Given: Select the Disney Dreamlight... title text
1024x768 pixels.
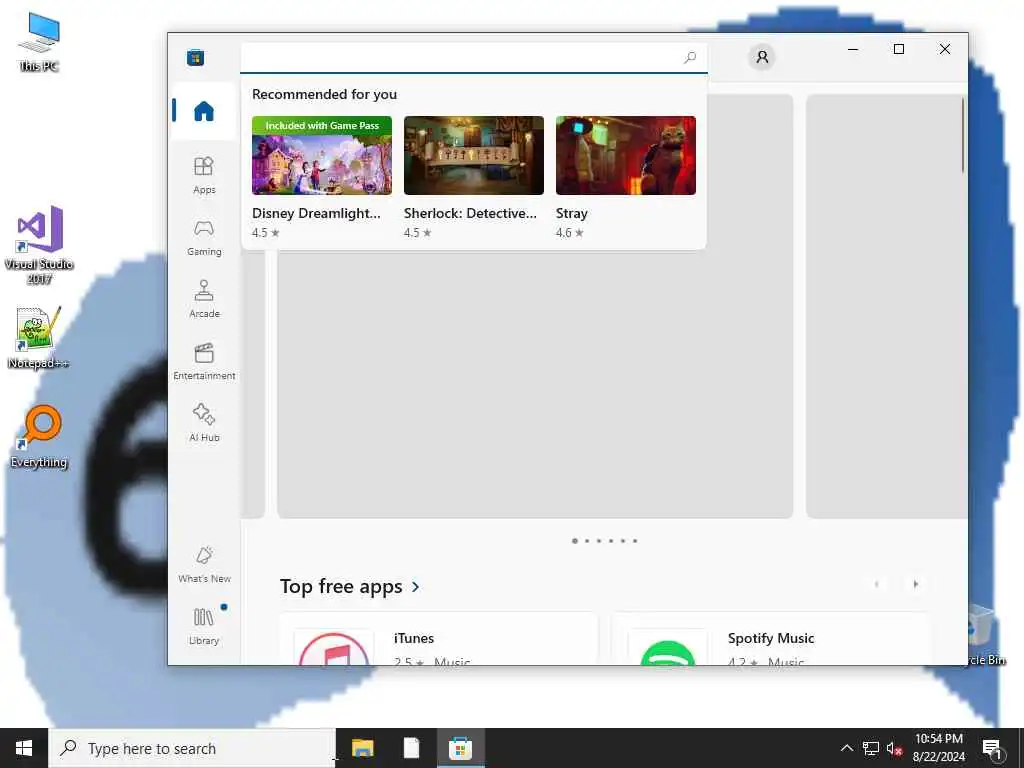Looking at the screenshot, I should coord(316,213).
